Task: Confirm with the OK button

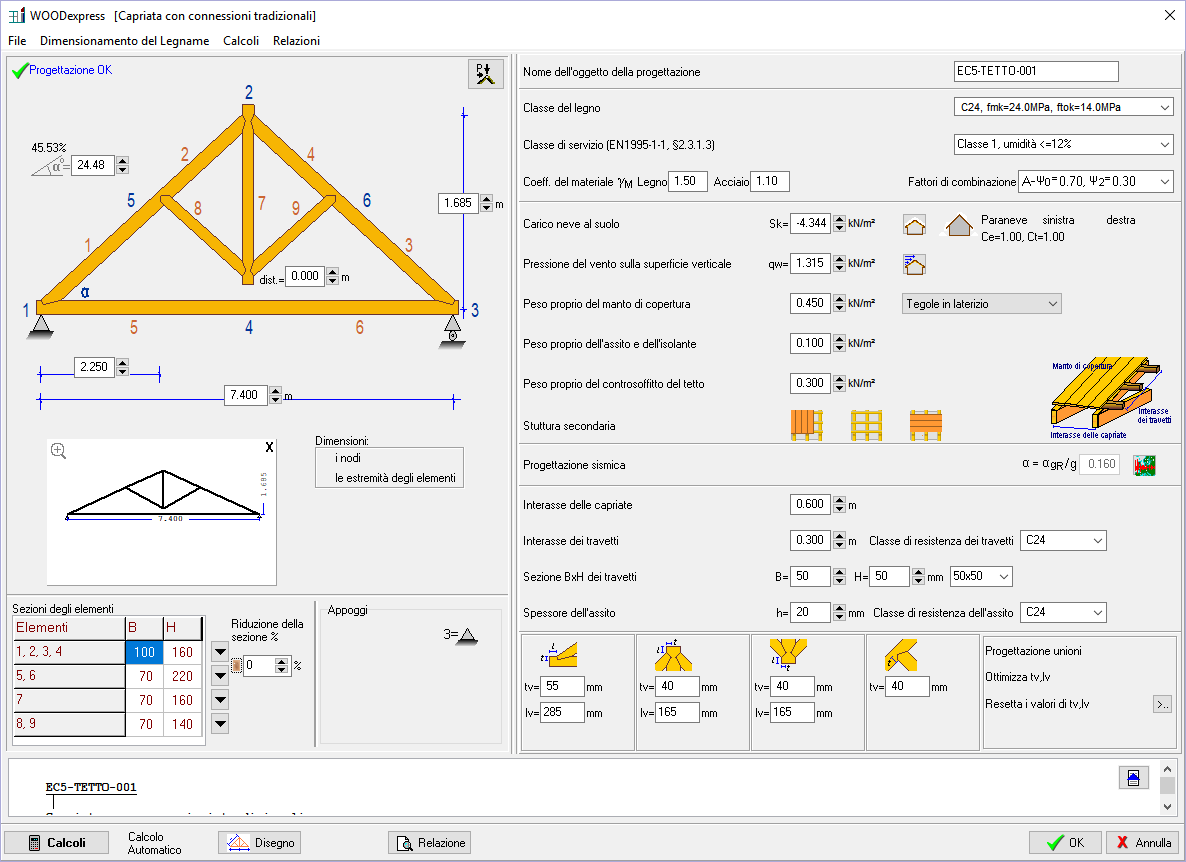Action: [x=1065, y=842]
